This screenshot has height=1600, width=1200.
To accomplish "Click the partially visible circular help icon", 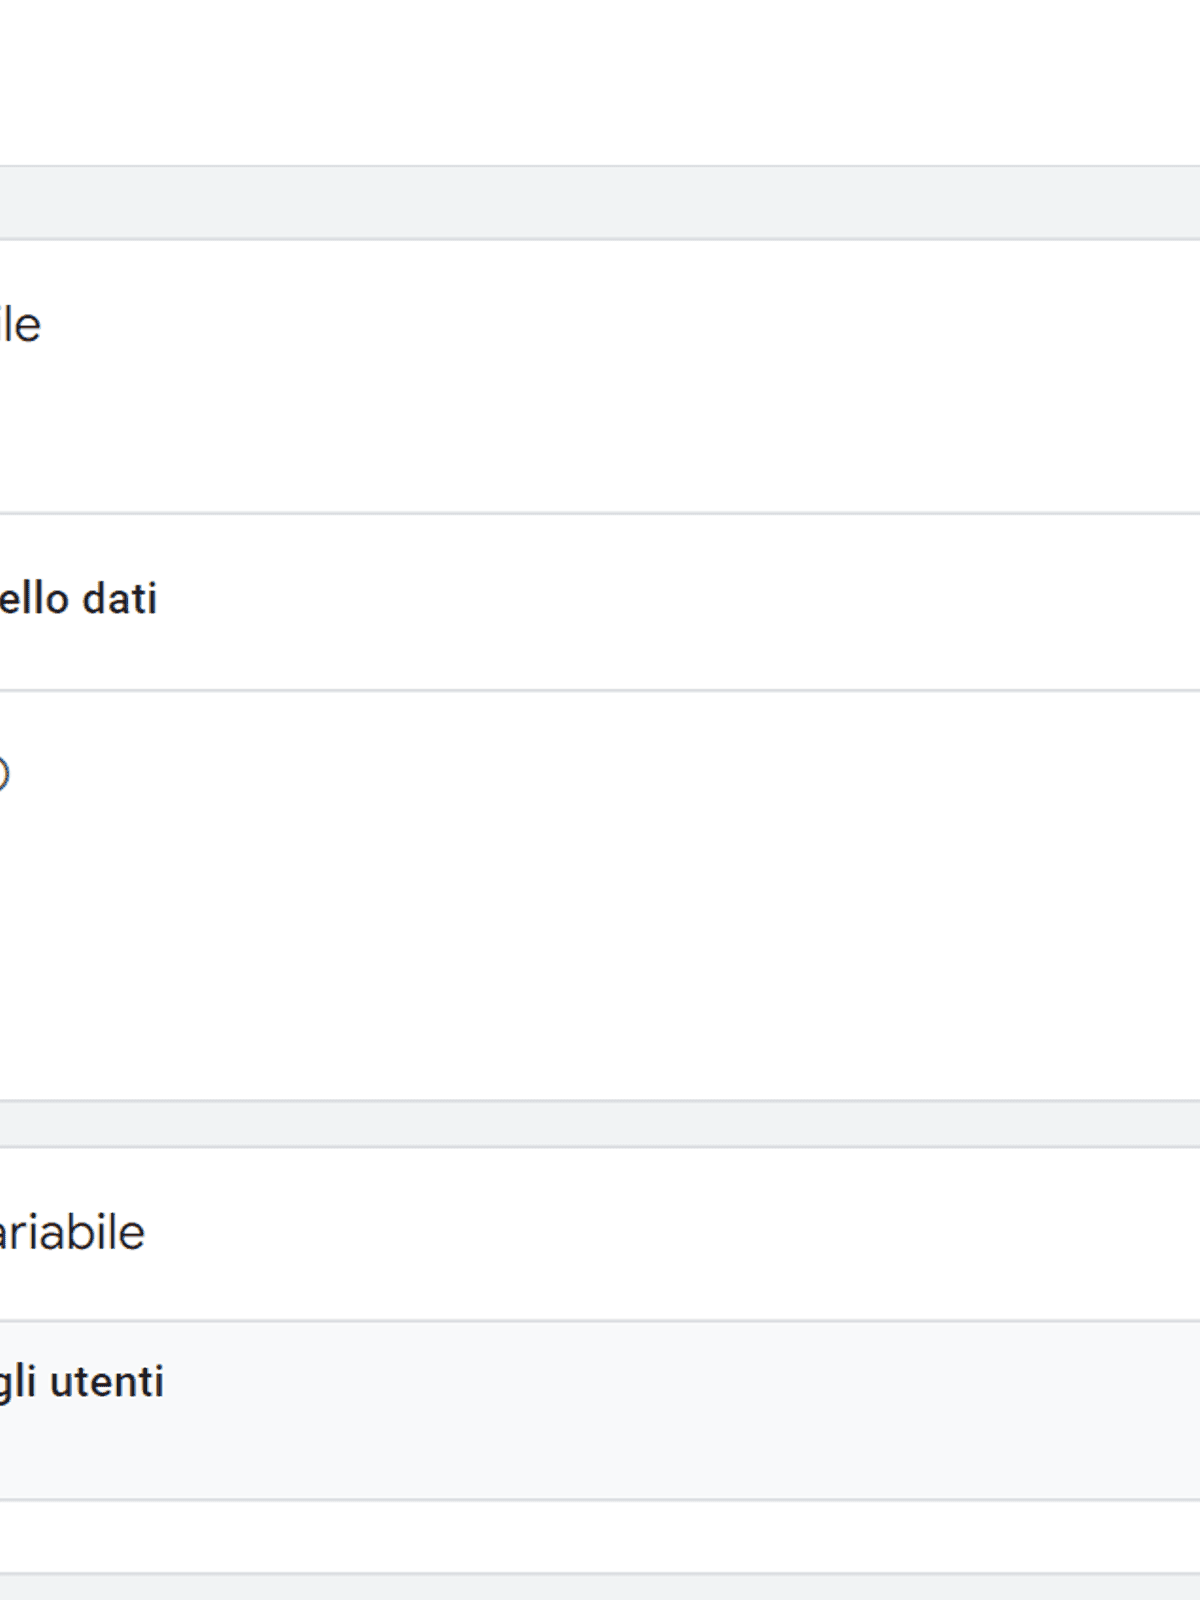I will click(x=3, y=774).
